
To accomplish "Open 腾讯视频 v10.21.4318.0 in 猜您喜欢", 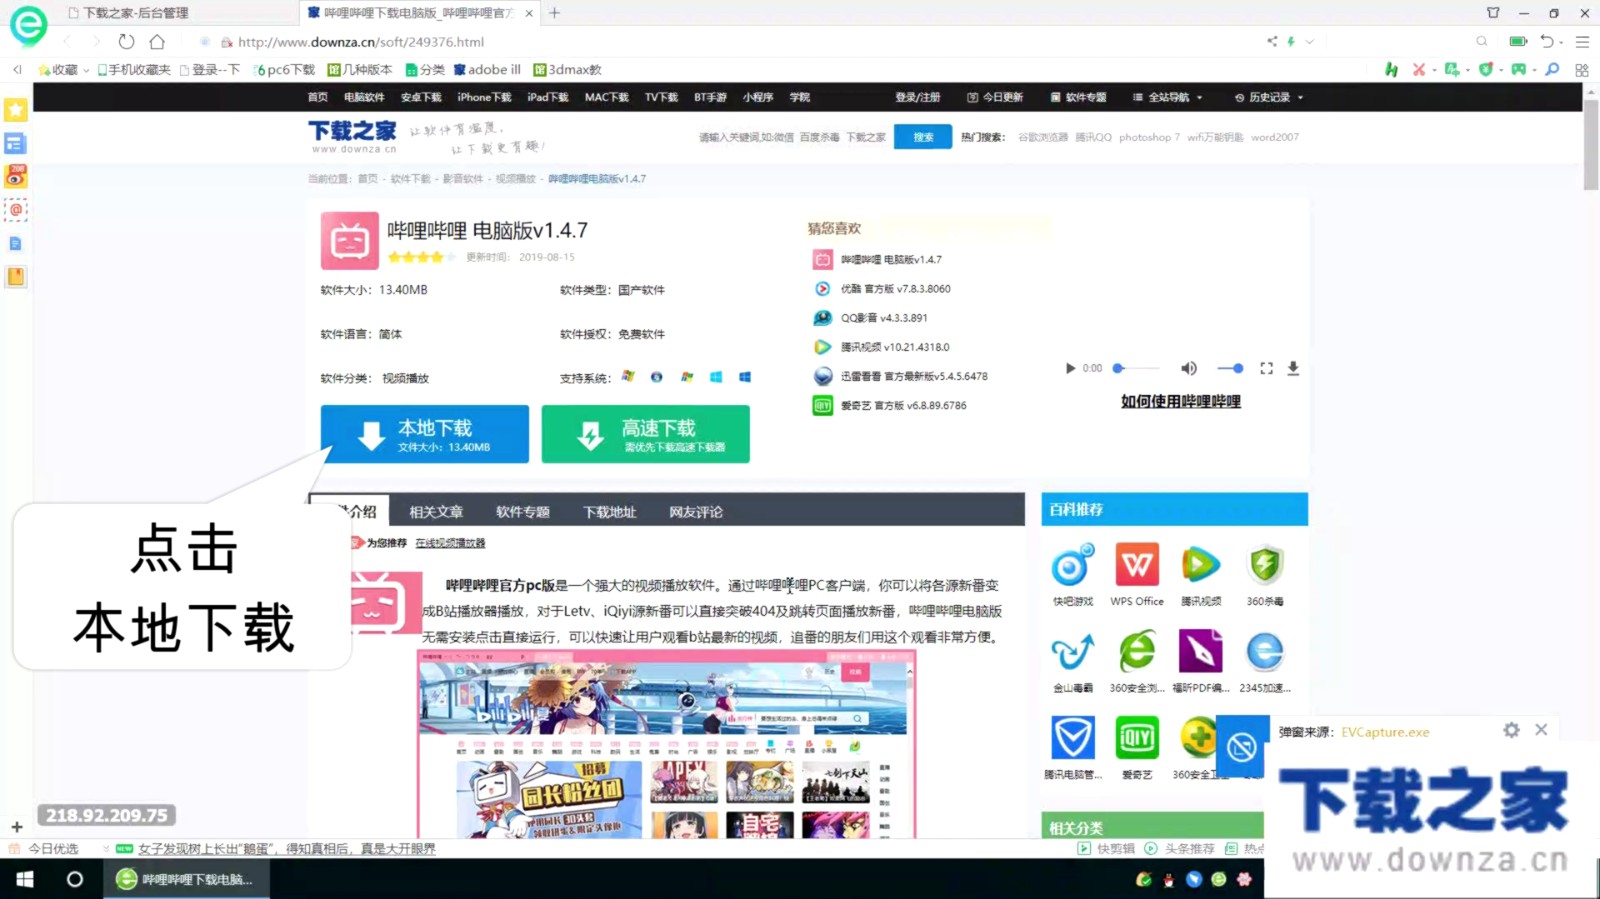I will pos(895,347).
